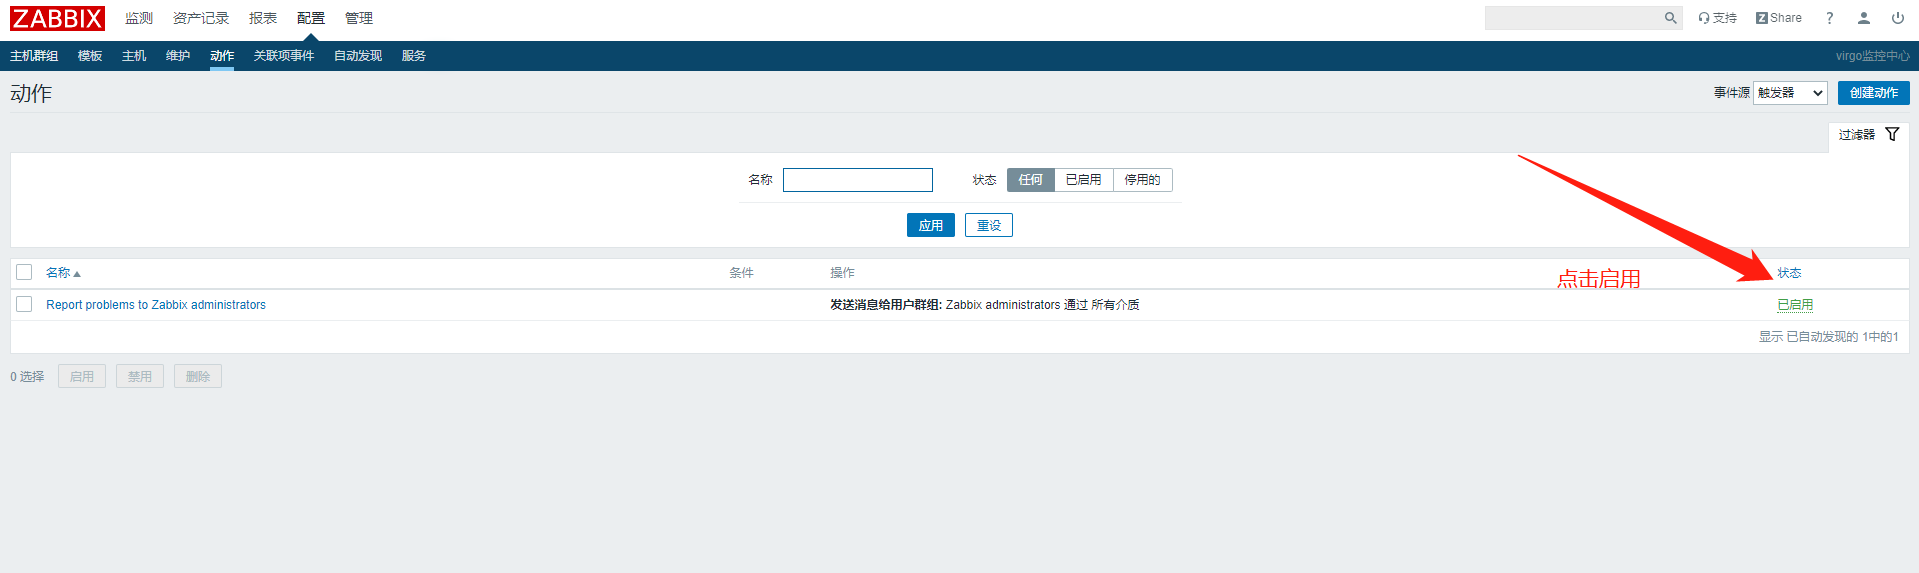Open the 监测 menu
This screenshot has height=573, width=1919.
pos(139,18)
